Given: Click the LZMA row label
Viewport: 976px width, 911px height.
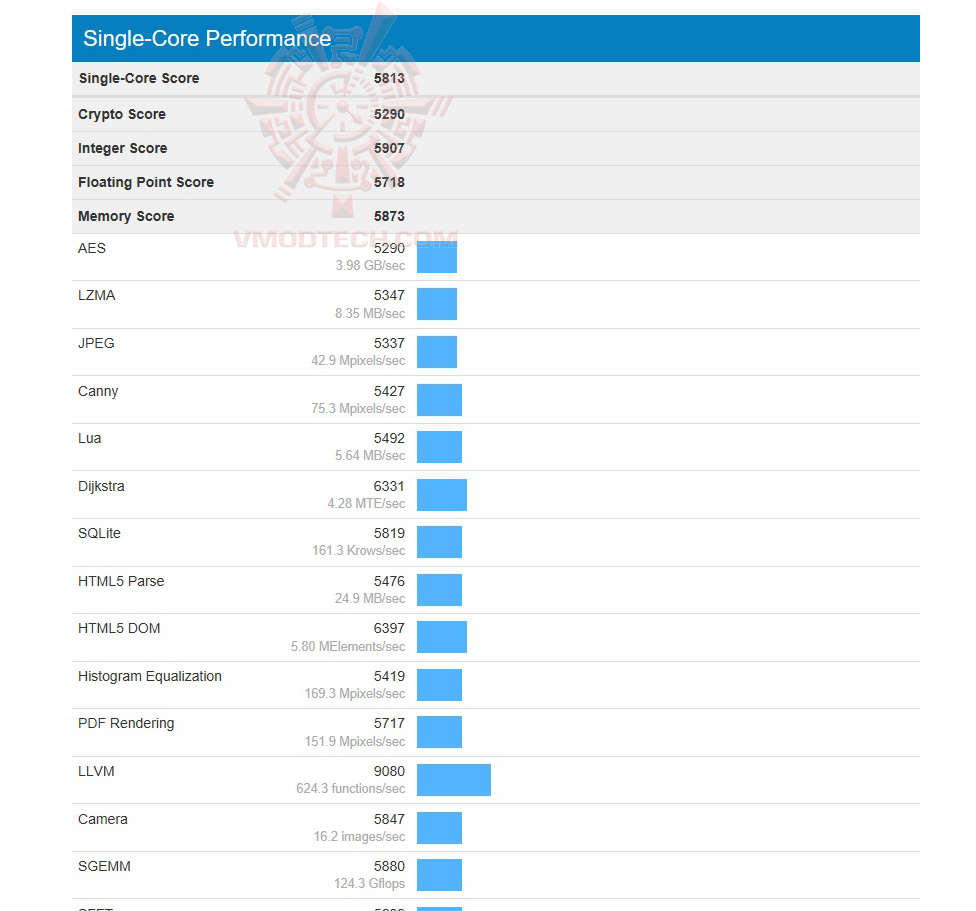Looking at the screenshot, I should click(x=96, y=296).
